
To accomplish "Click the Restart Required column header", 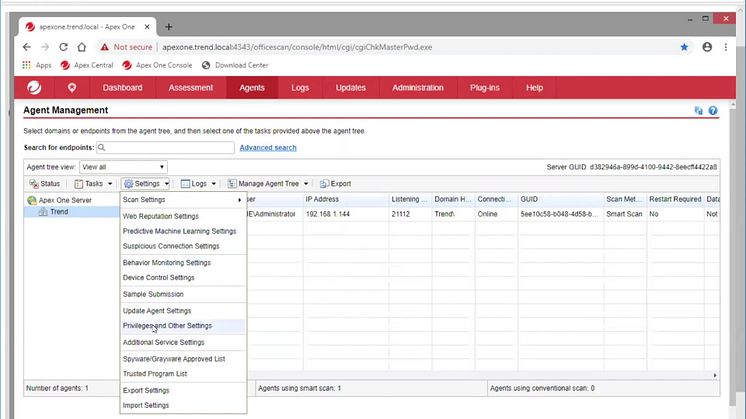I will click(675, 199).
